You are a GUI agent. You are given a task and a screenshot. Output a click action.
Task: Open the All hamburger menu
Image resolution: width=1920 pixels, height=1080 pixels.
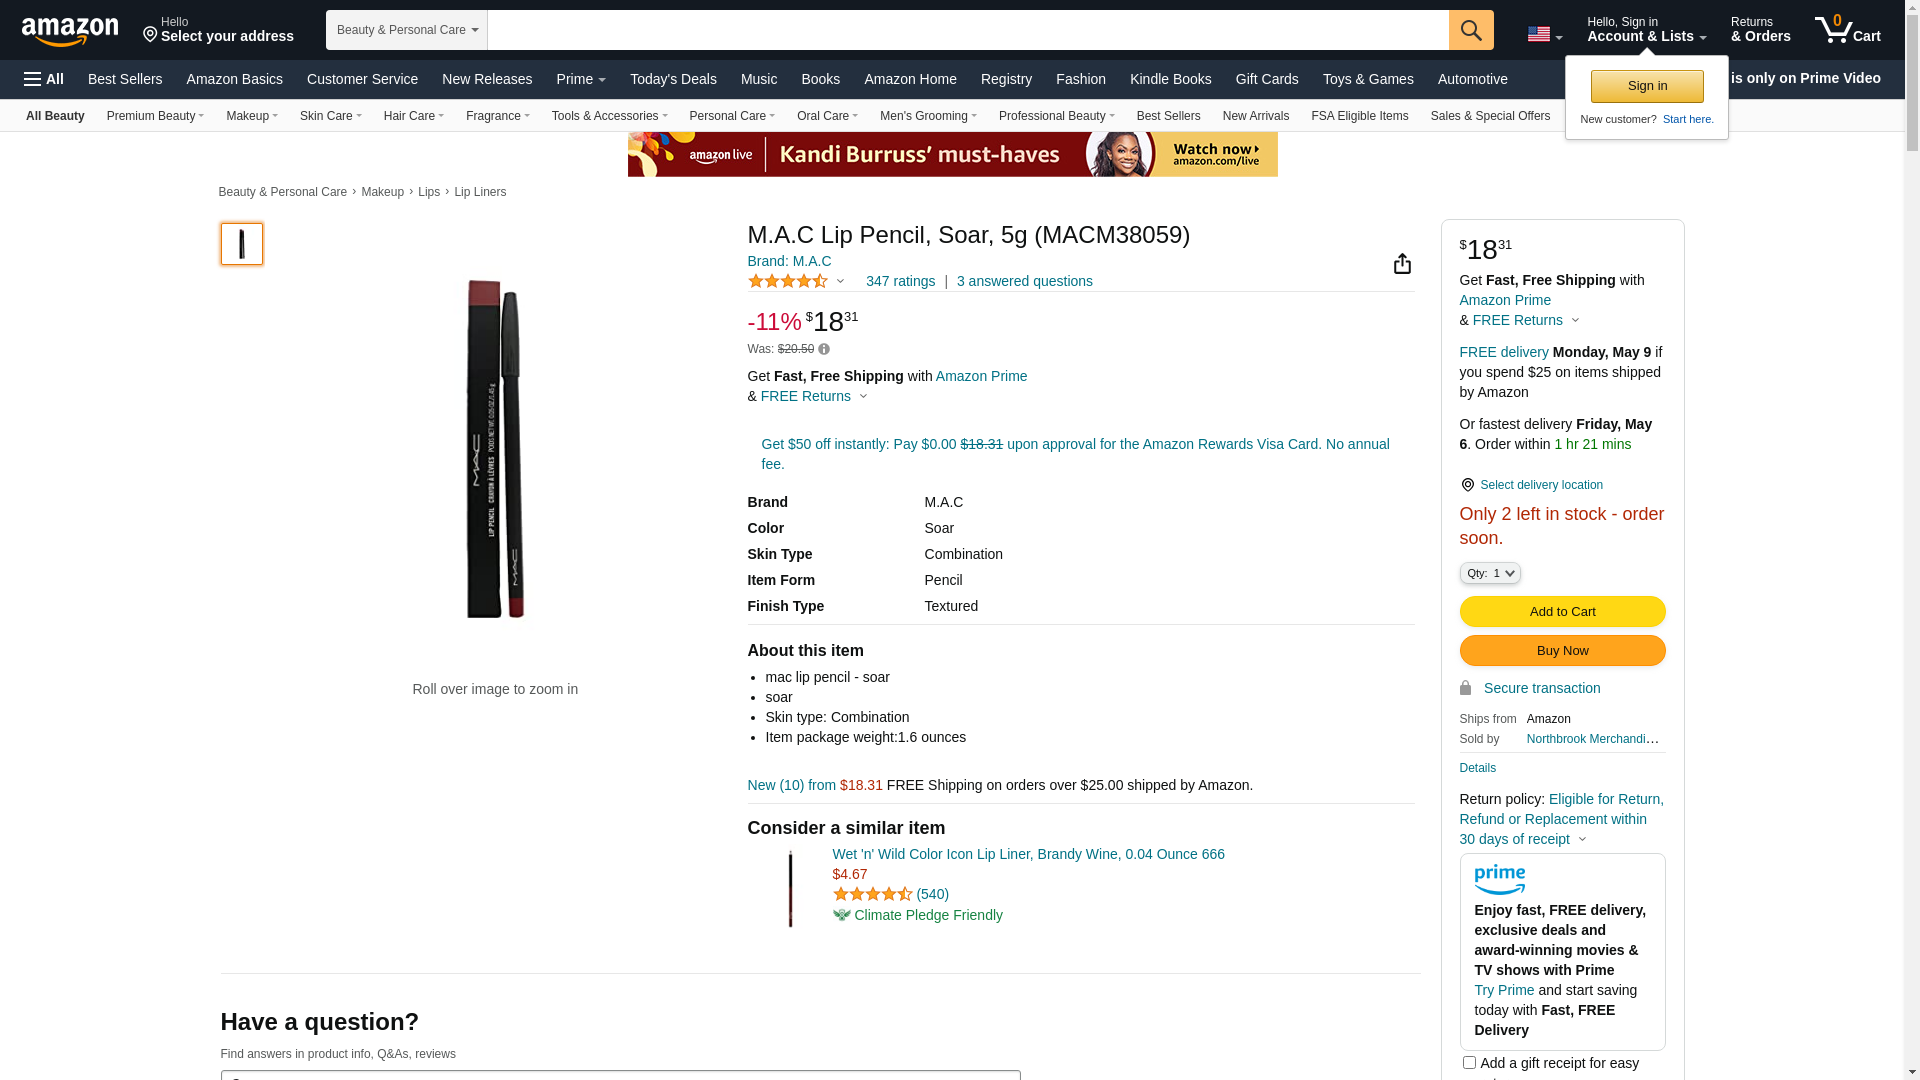tap(44, 79)
